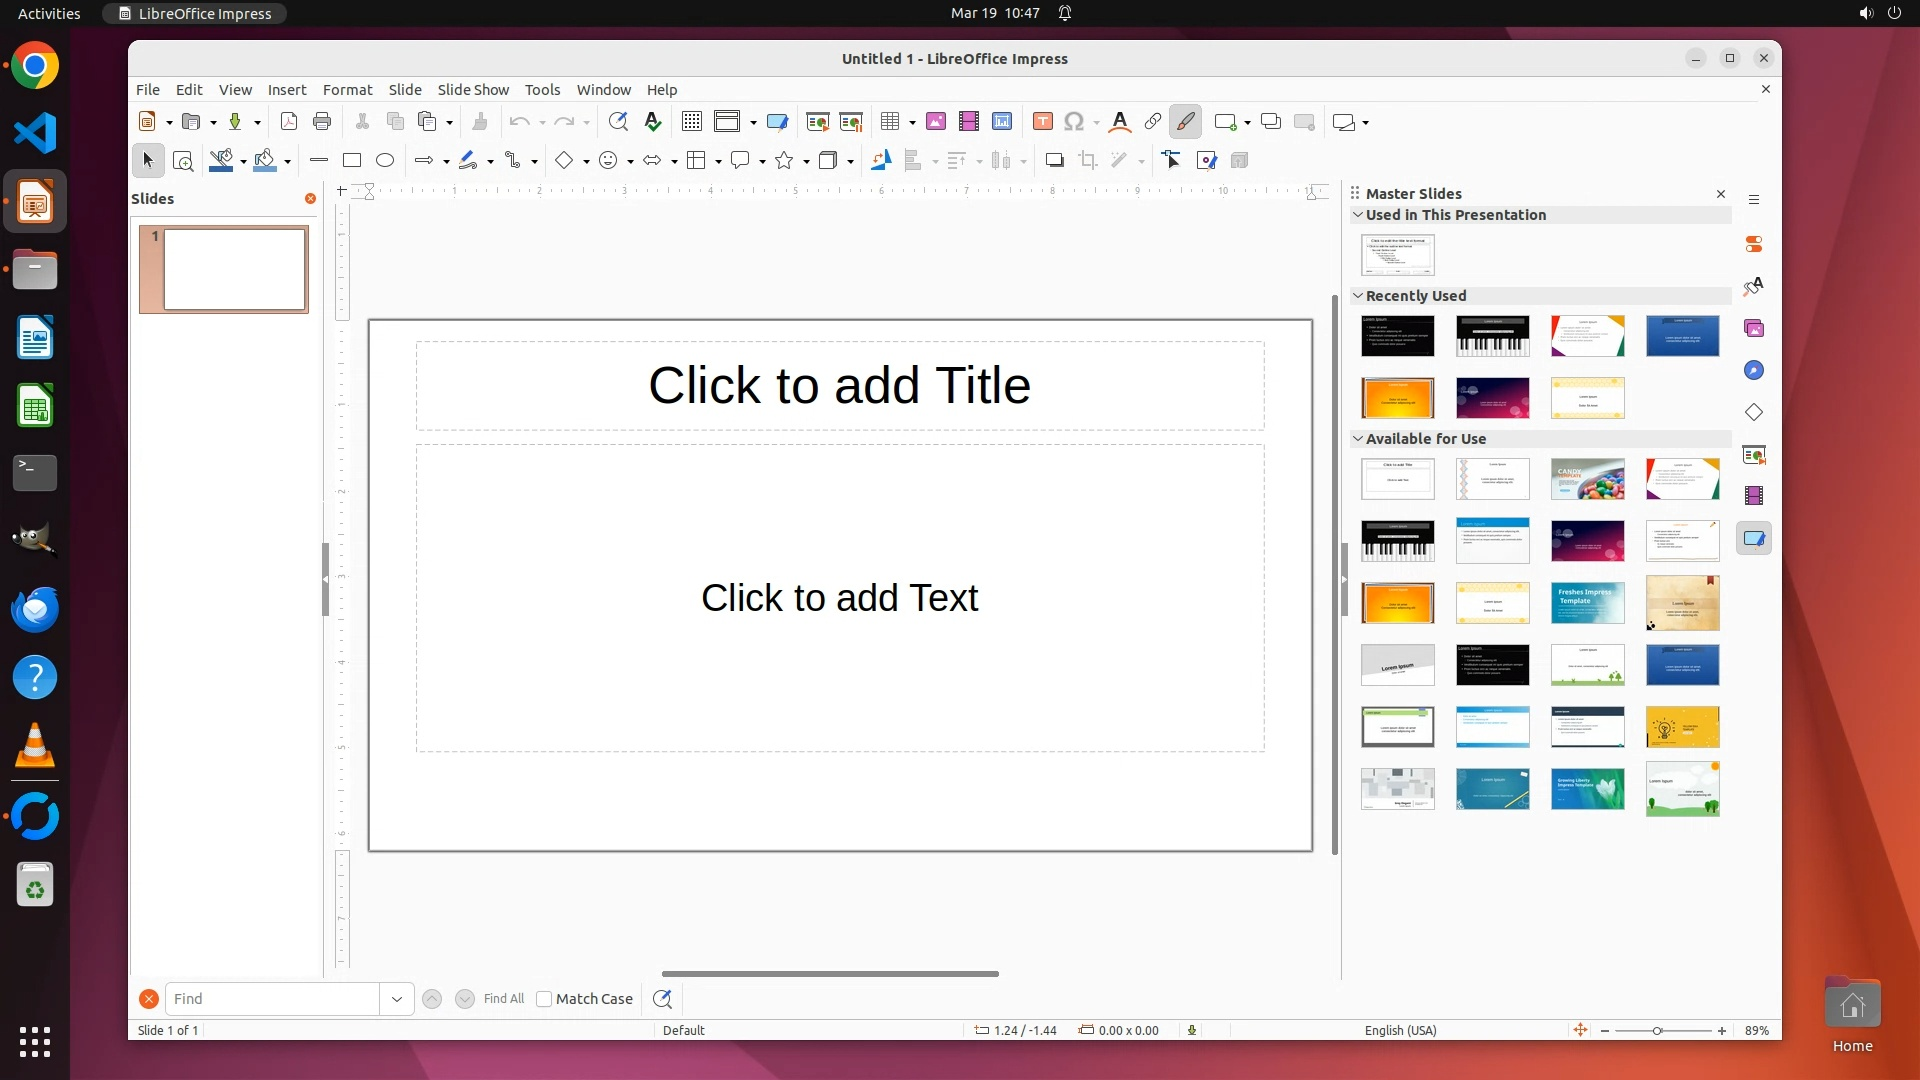Select the piano master slide thumbnail
Image resolution: width=1920 pixels, height=1080 pixels.
pyautogui.click(x=1492, y=336)
